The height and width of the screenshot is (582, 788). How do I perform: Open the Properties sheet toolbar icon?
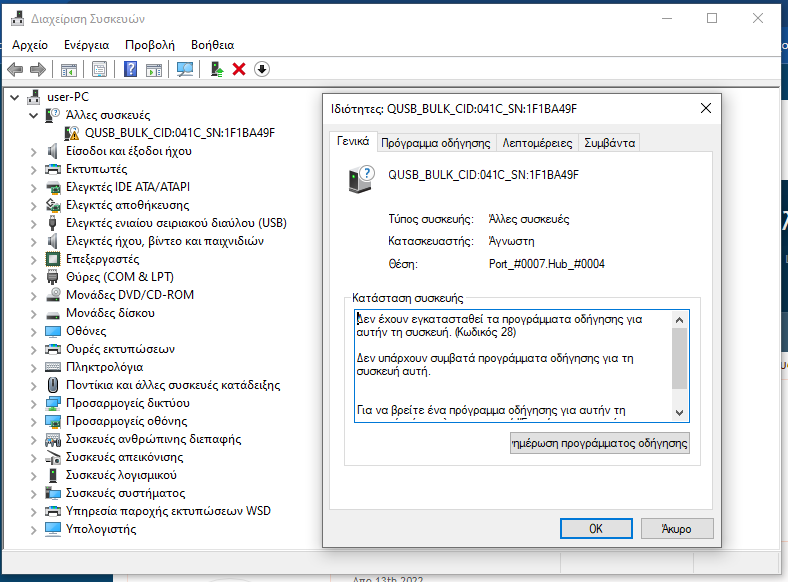[100, 69]
